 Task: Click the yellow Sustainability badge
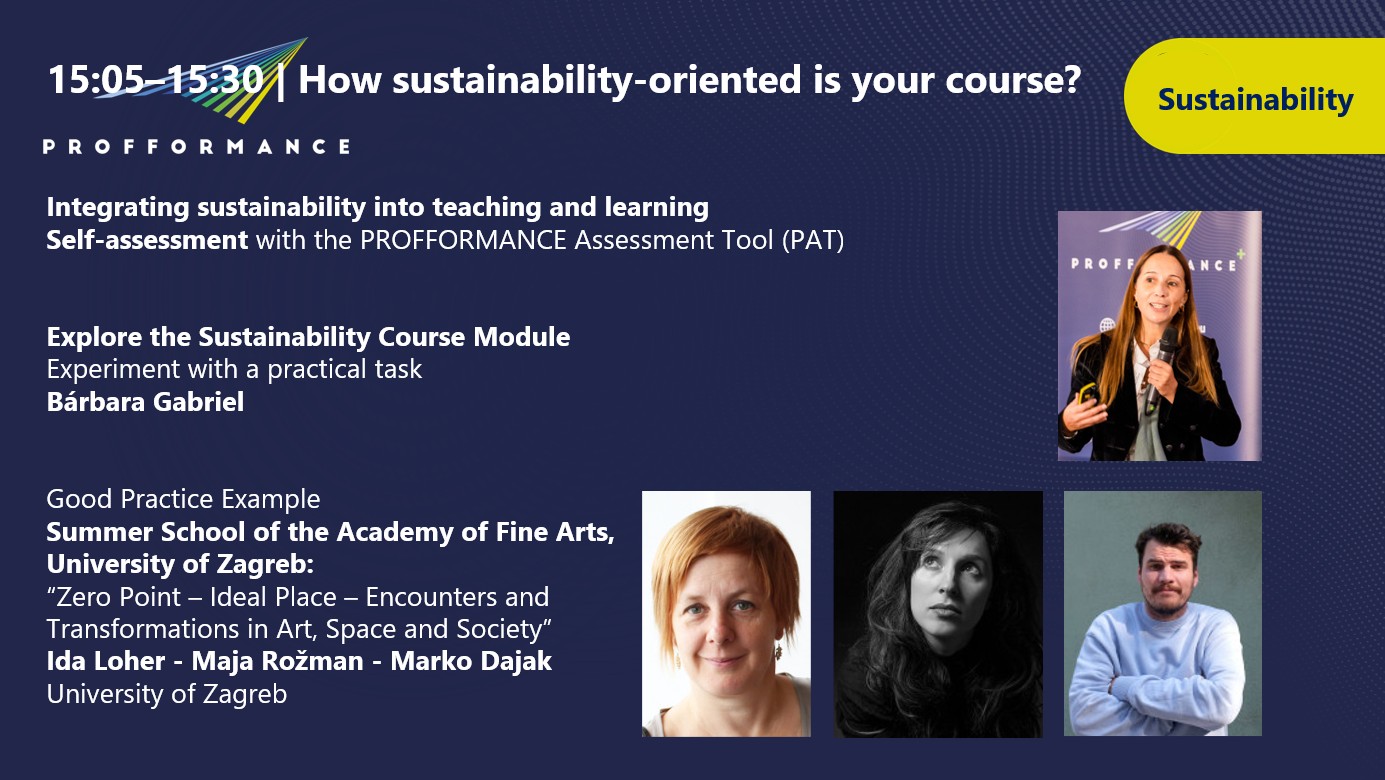point(1255,99)
